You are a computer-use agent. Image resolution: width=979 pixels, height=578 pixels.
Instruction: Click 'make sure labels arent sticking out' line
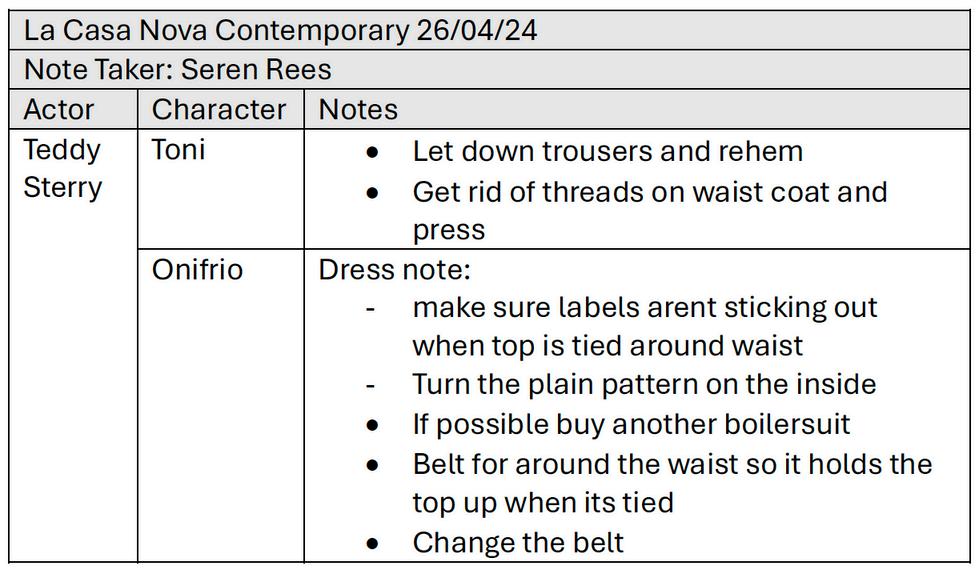click(645, 308)
